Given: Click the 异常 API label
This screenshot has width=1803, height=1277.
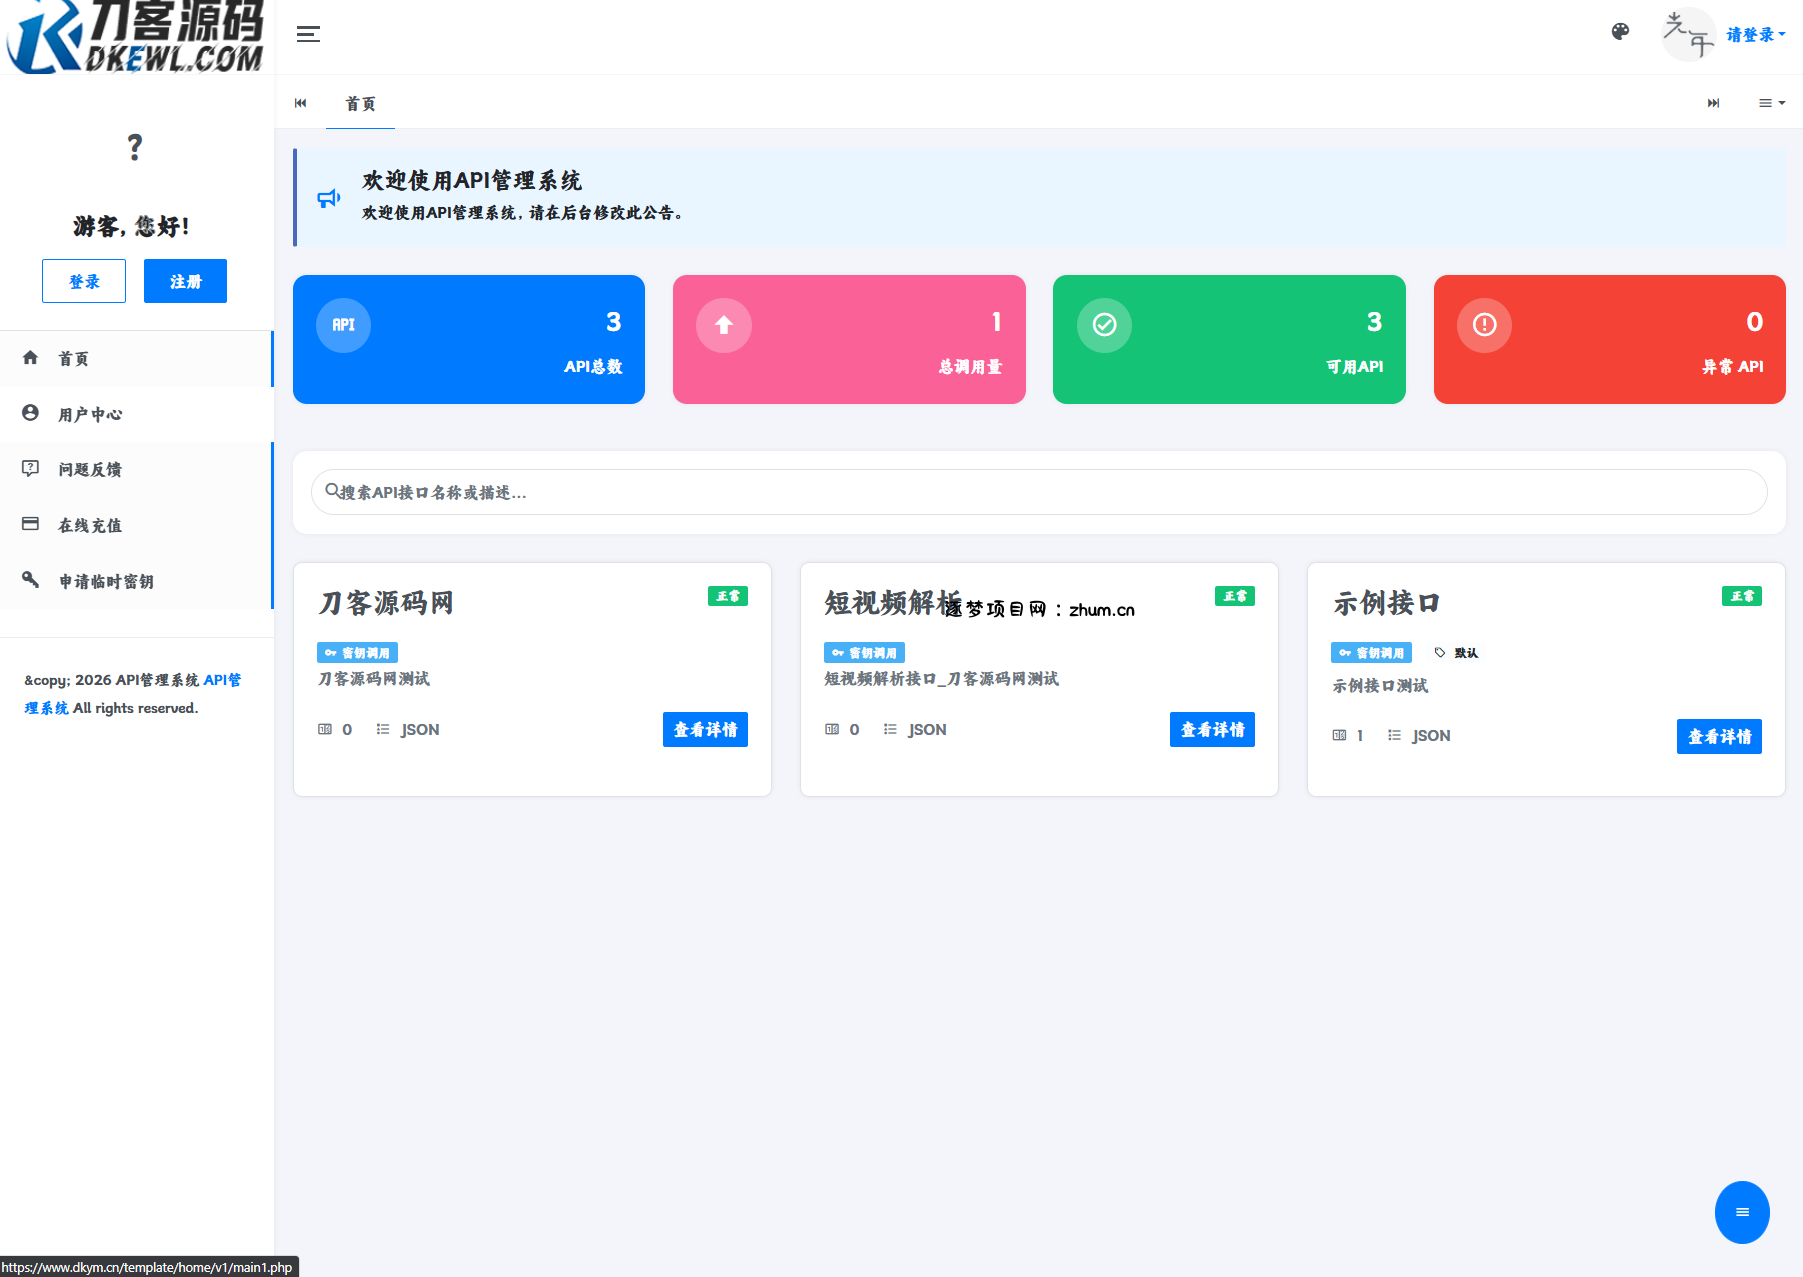Looking at the screenshot, I should 1733,367.
